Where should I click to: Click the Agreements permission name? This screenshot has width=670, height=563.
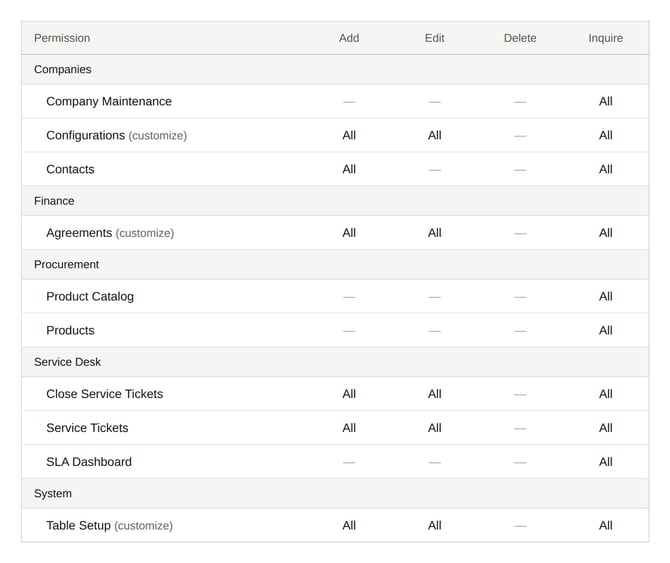(x=79, y=233)
